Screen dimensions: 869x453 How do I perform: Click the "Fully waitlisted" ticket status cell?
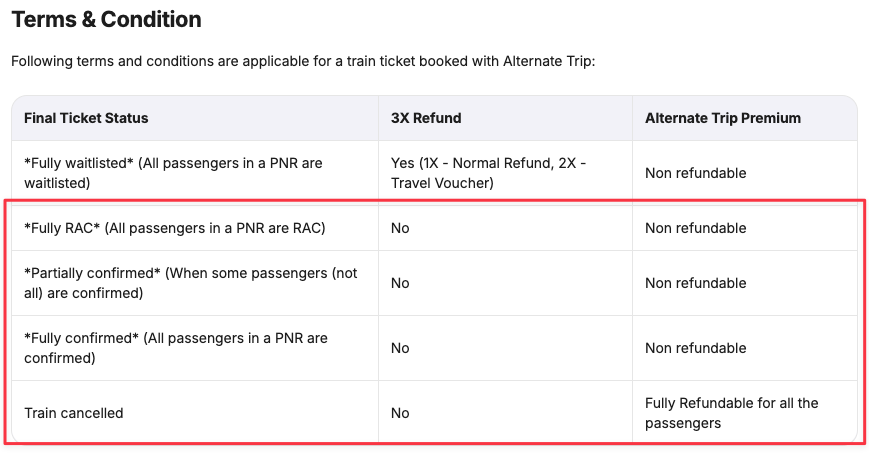click(173, 172)
